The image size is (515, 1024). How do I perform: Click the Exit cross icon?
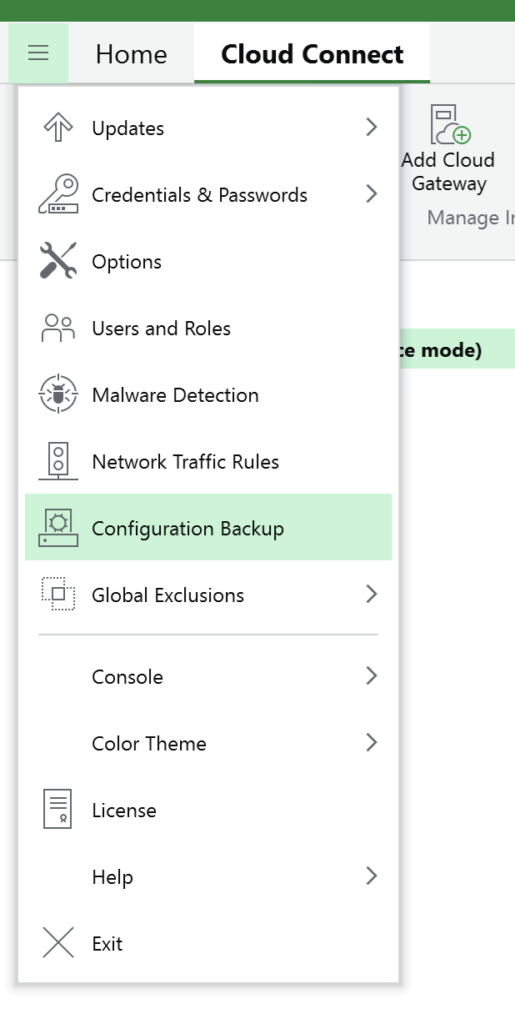58,943
